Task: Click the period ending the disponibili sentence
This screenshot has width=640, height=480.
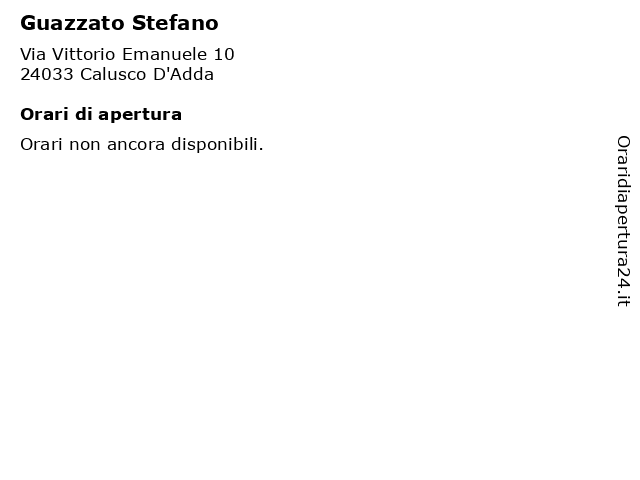Action: point(261,149)
